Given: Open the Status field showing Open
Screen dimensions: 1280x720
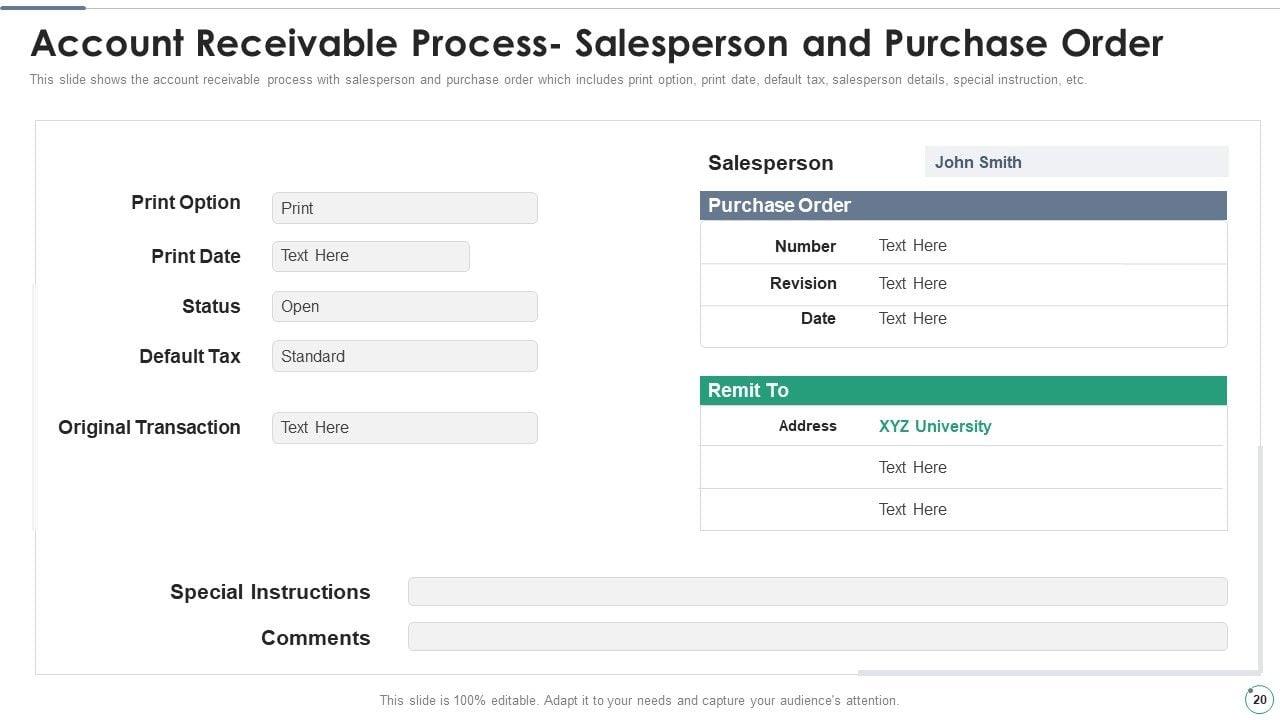Looking at the screenshot, I should coord(404,307).
